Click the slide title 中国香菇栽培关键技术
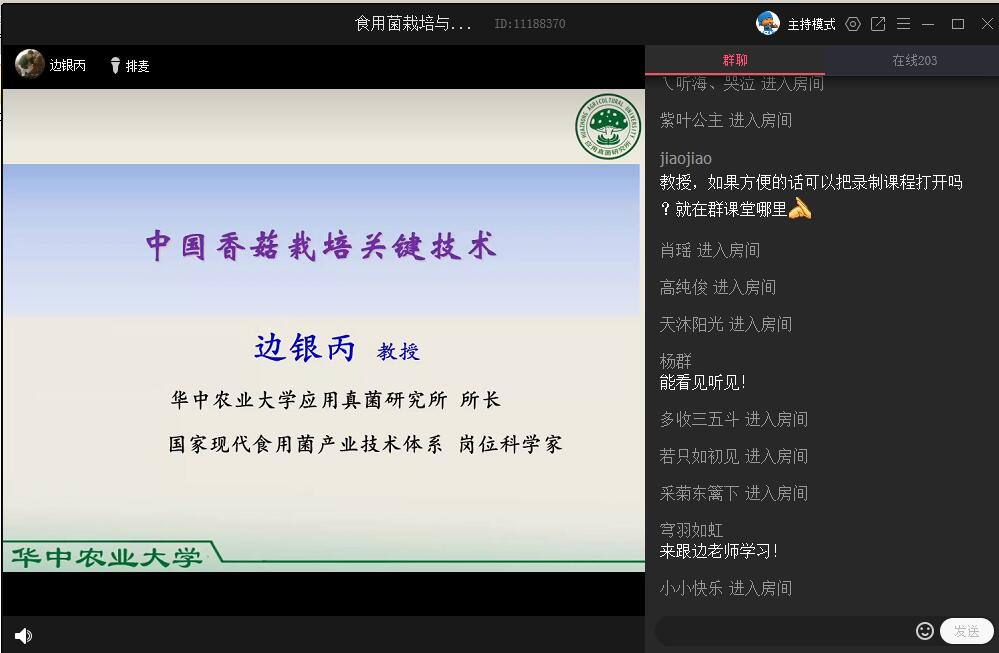 tap(321, 246)
